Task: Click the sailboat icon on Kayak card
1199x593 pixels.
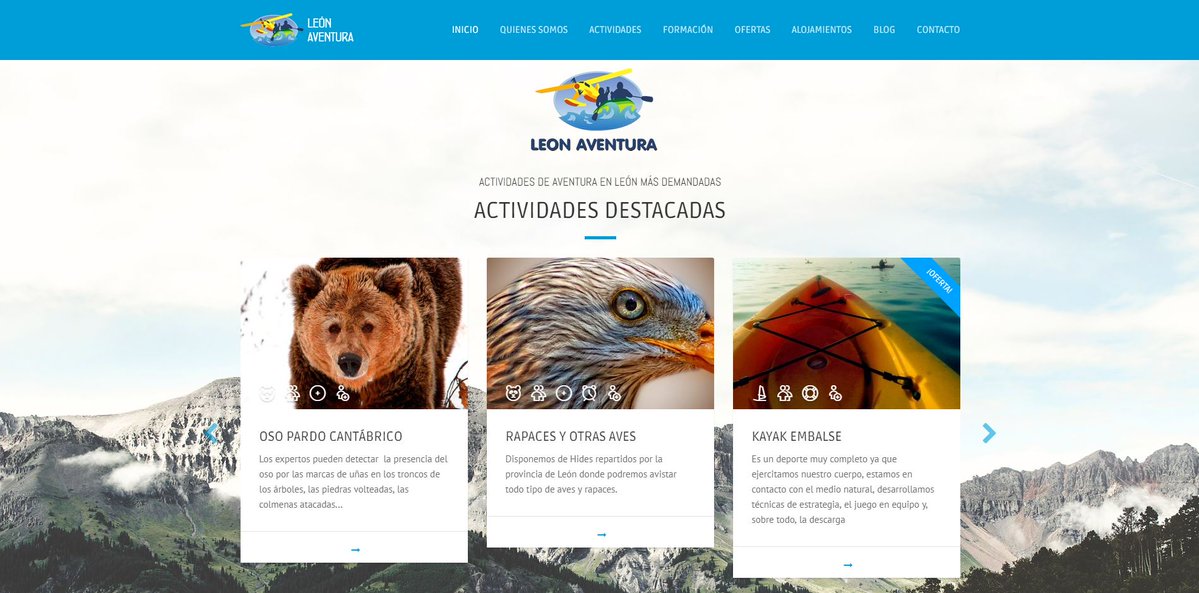Action: 760,393
